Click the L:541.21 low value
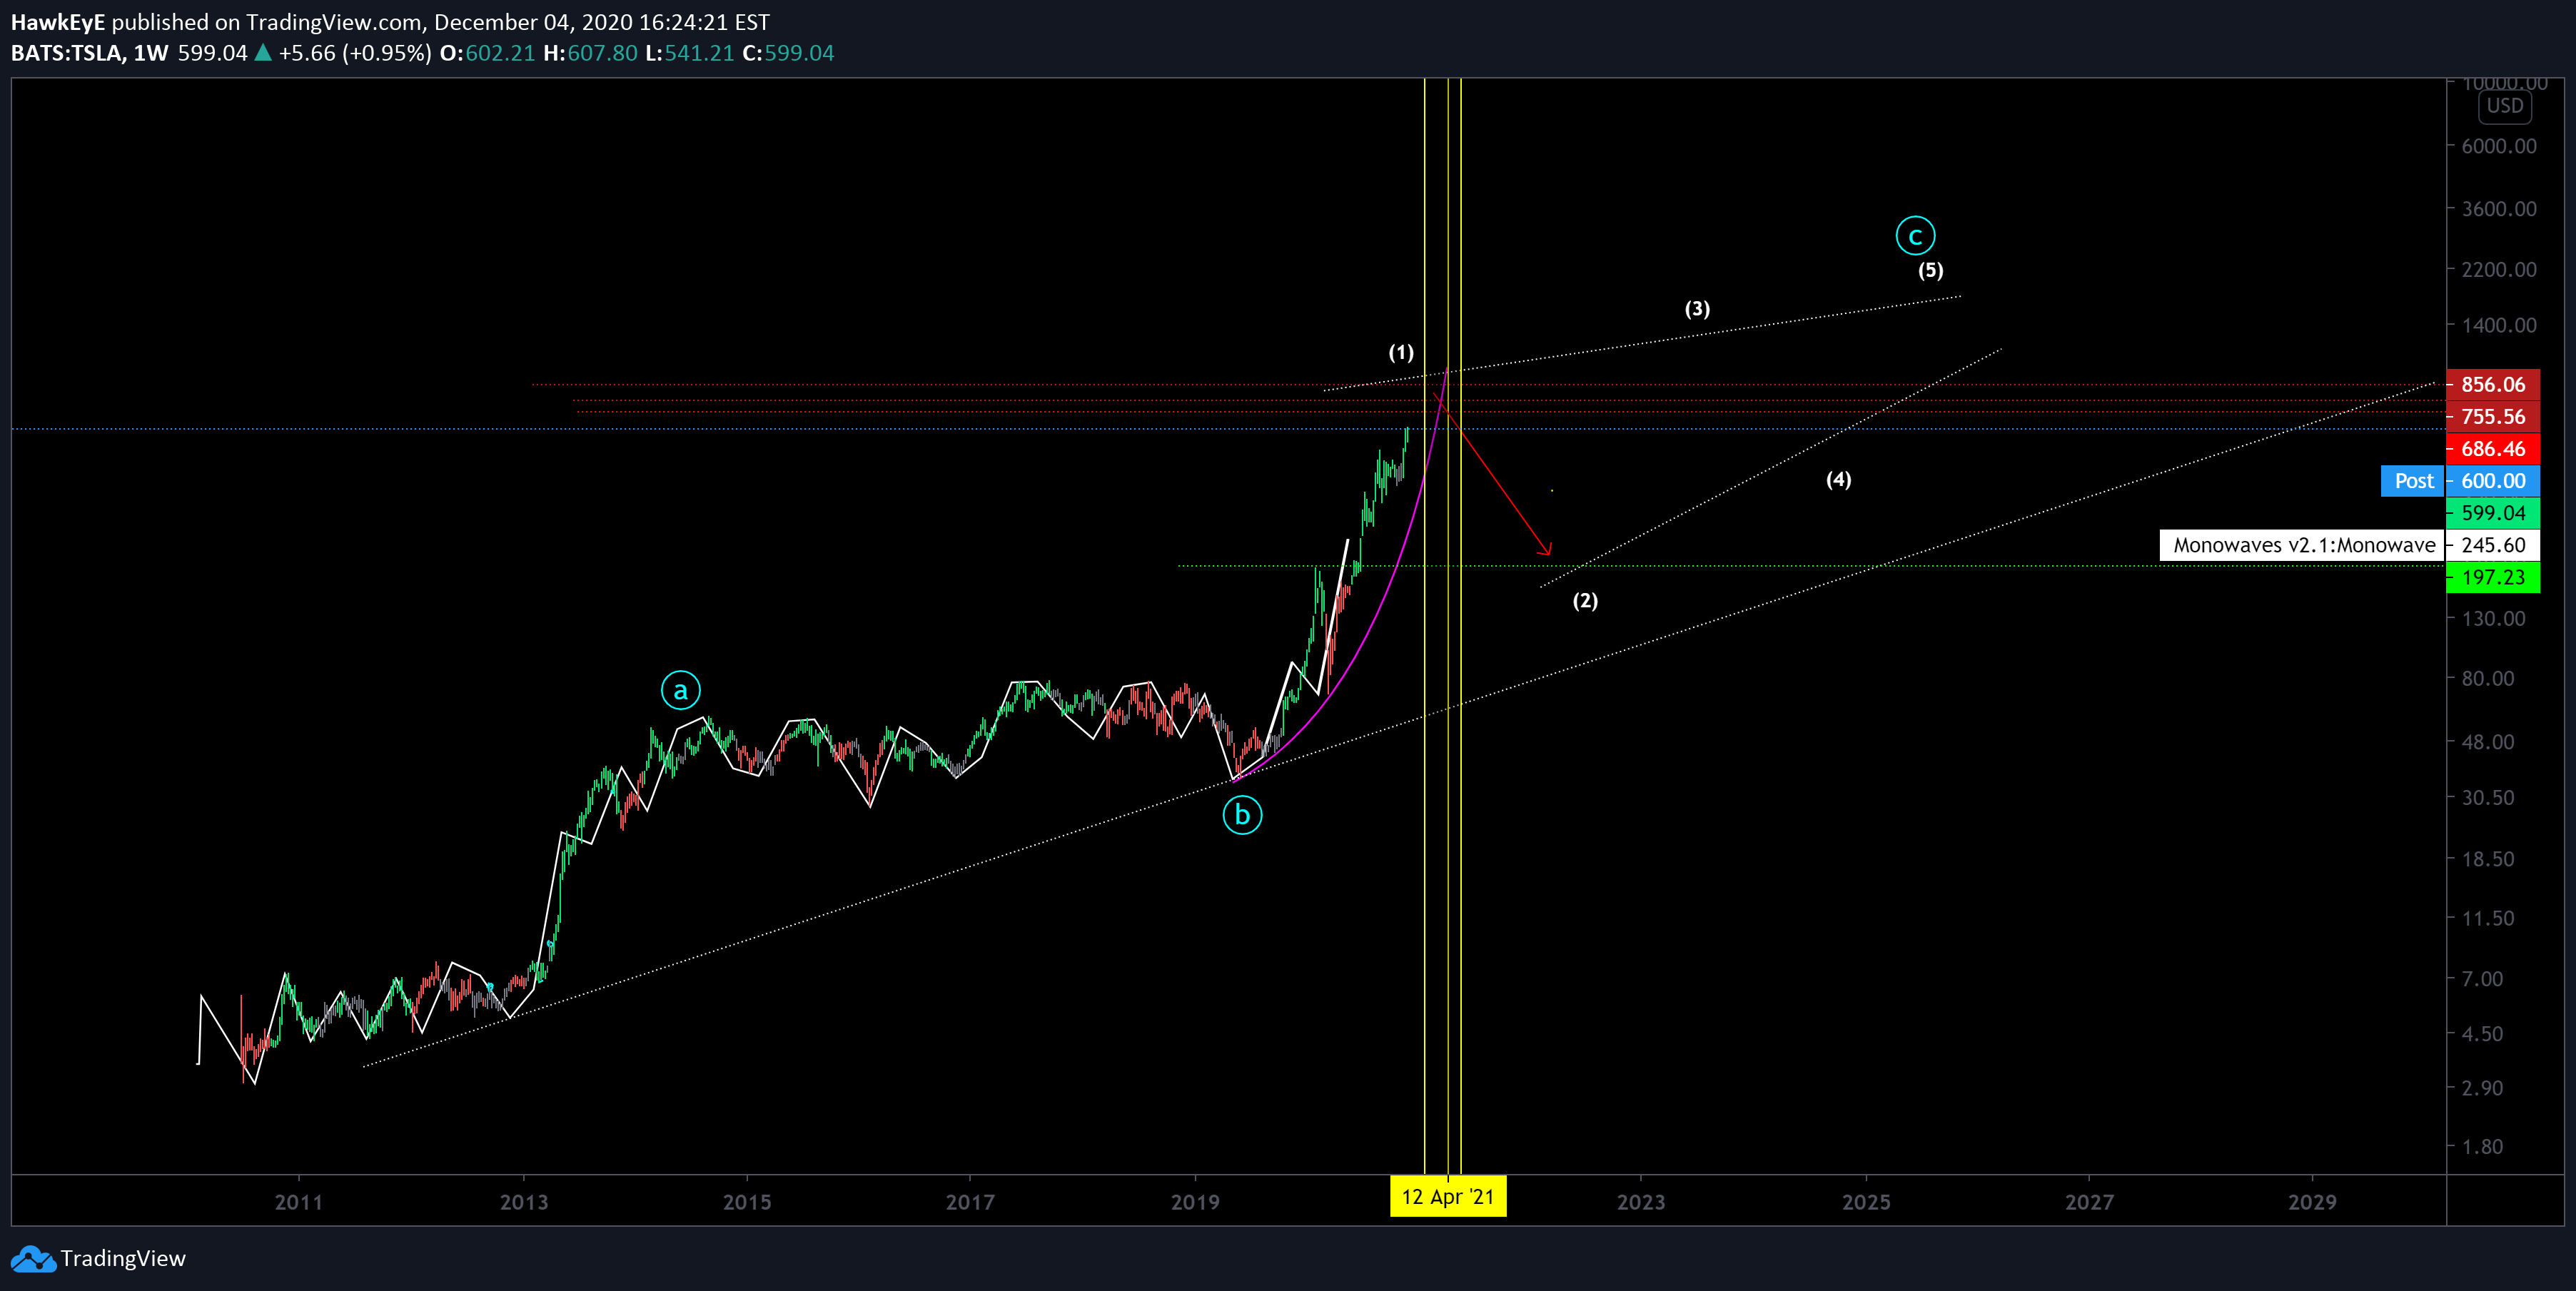The height and width of the screenshot is (1291, 2576). click(690, 53)
